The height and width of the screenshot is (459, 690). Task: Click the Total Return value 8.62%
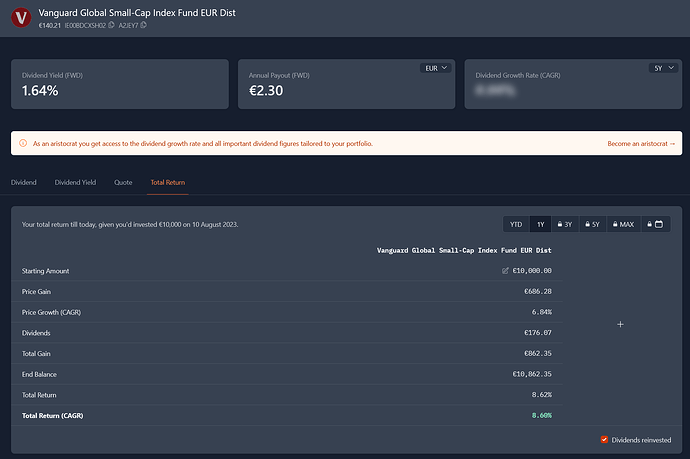coord(542,395)
